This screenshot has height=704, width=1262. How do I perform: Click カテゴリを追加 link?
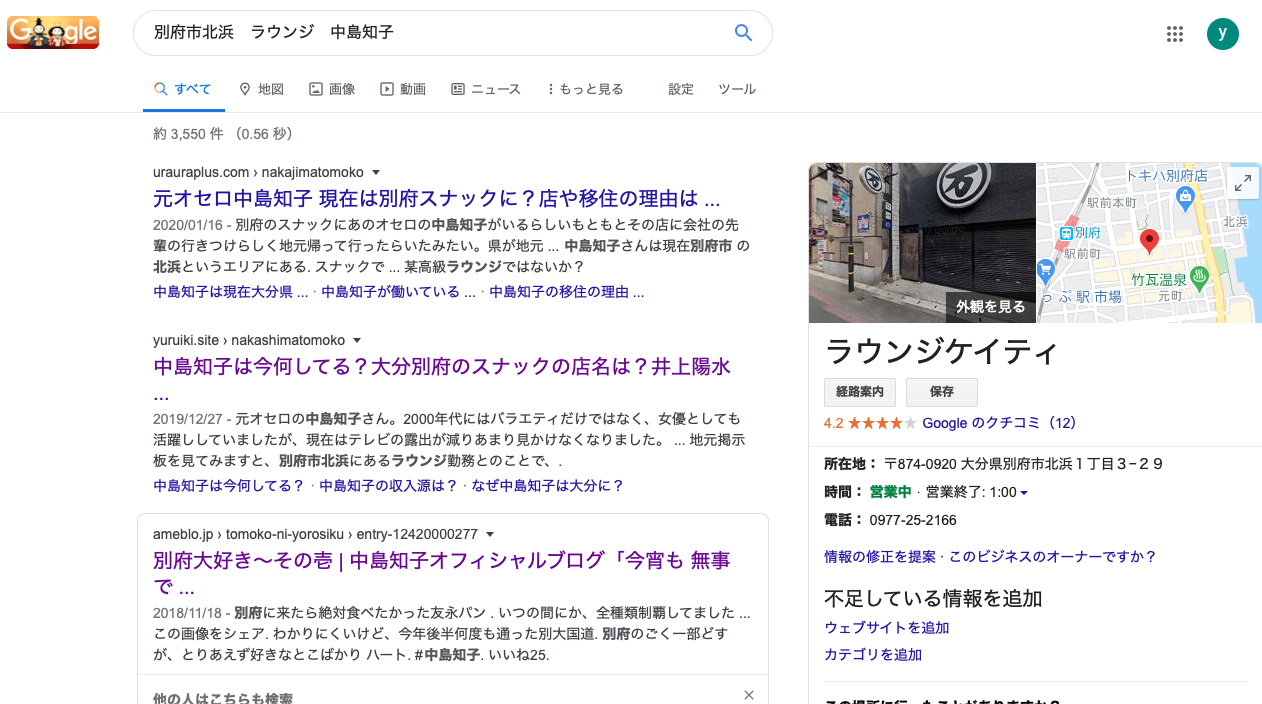(873, 655)
